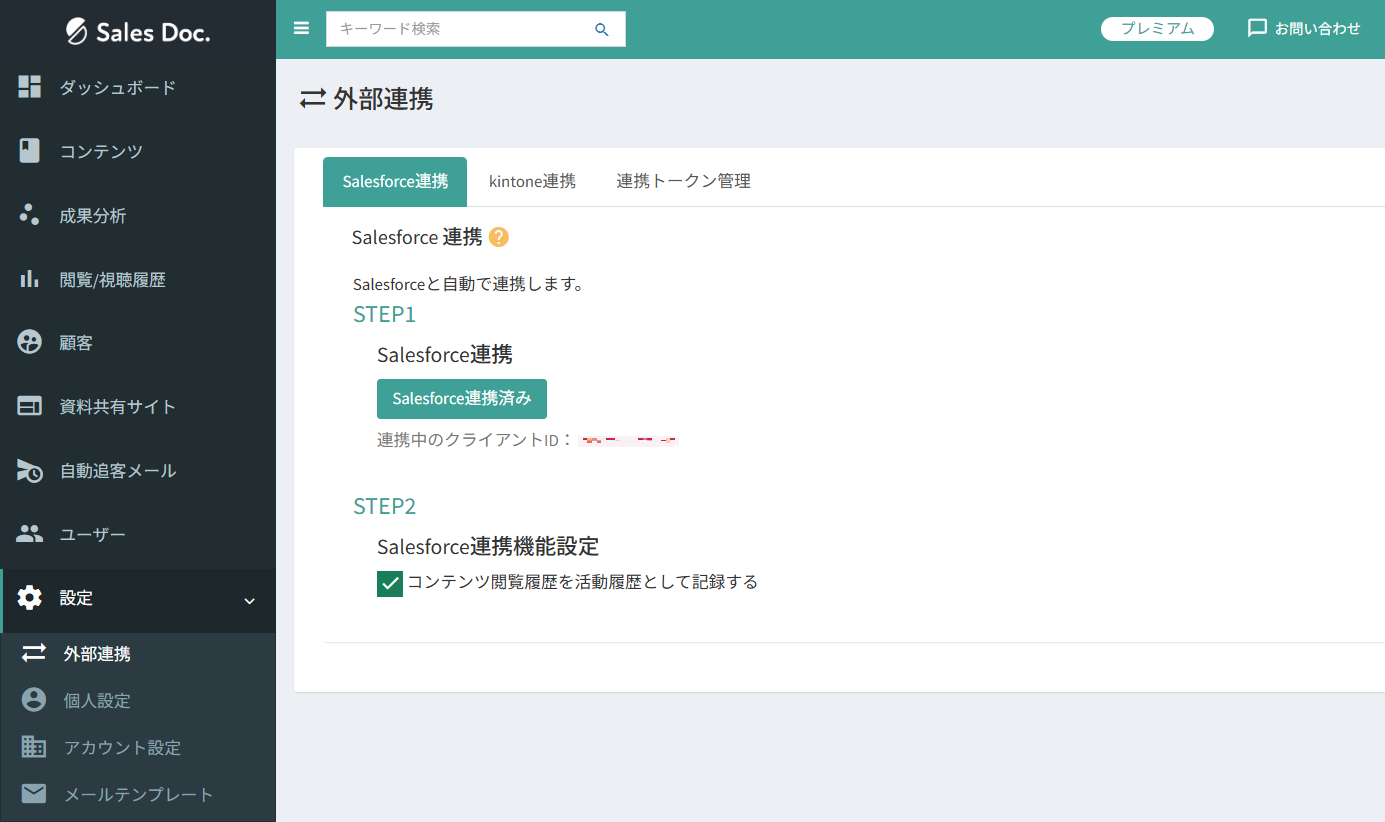Image resolution: width=1385 pixels, height=822 pixels.
Task: Open the orange help icon beside Salesforce 連携
Action: tap(499, 237)
